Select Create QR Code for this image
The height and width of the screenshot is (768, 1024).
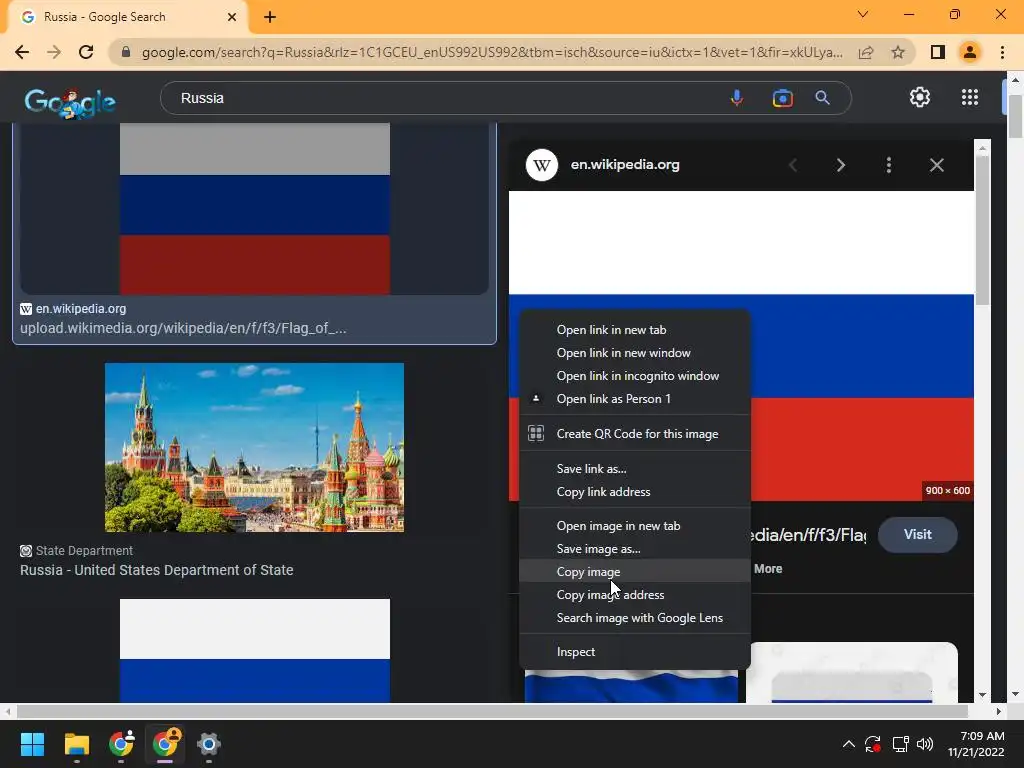tap(635, 434)
